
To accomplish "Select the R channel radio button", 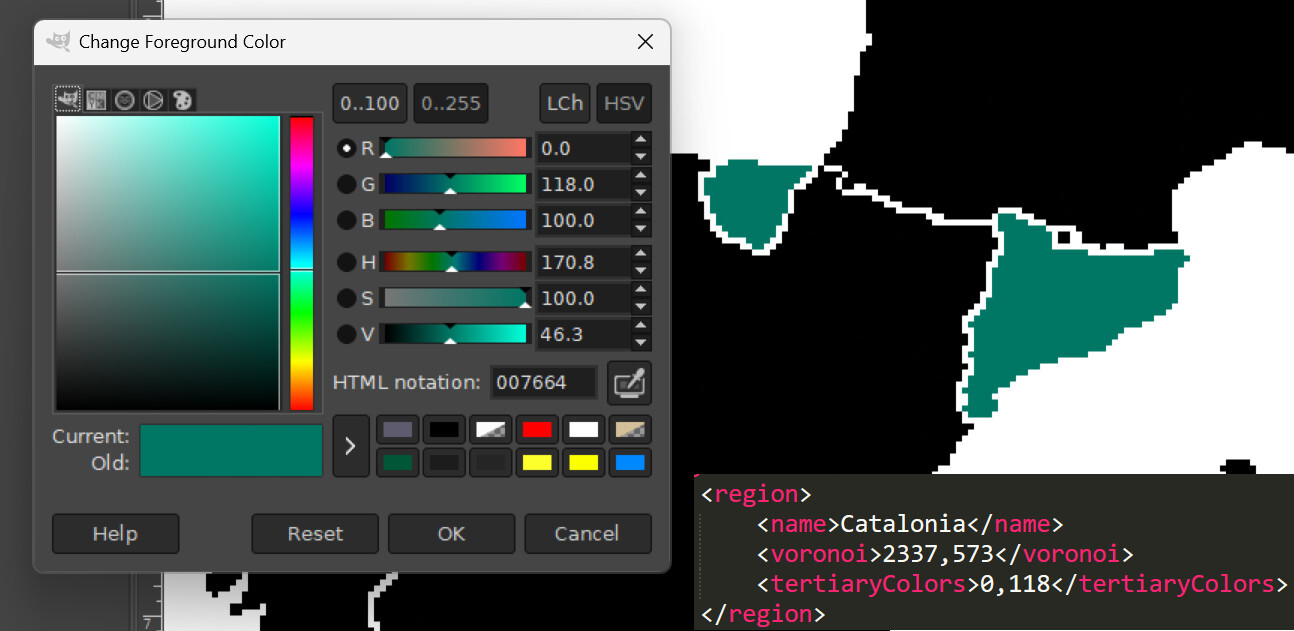I will tap(346, 148).
